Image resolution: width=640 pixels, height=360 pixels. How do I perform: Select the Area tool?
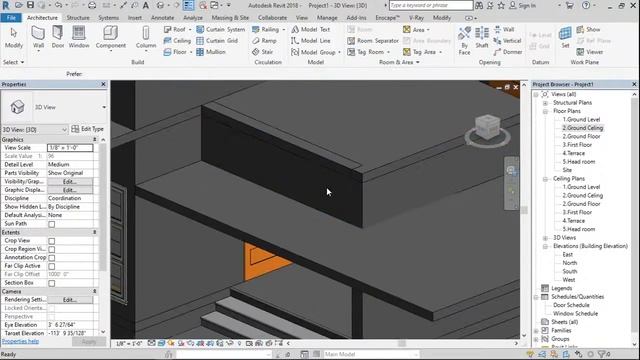416,29
